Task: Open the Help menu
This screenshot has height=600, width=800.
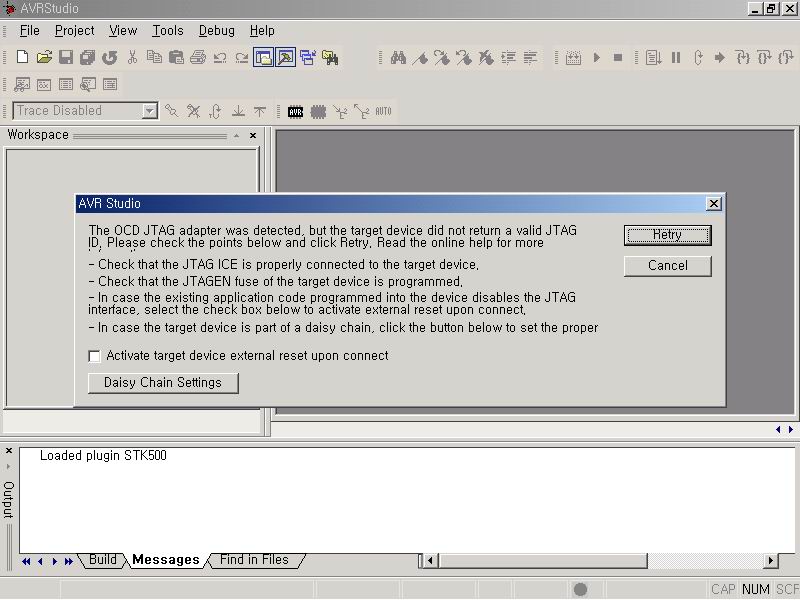Action: coord(262,31)
